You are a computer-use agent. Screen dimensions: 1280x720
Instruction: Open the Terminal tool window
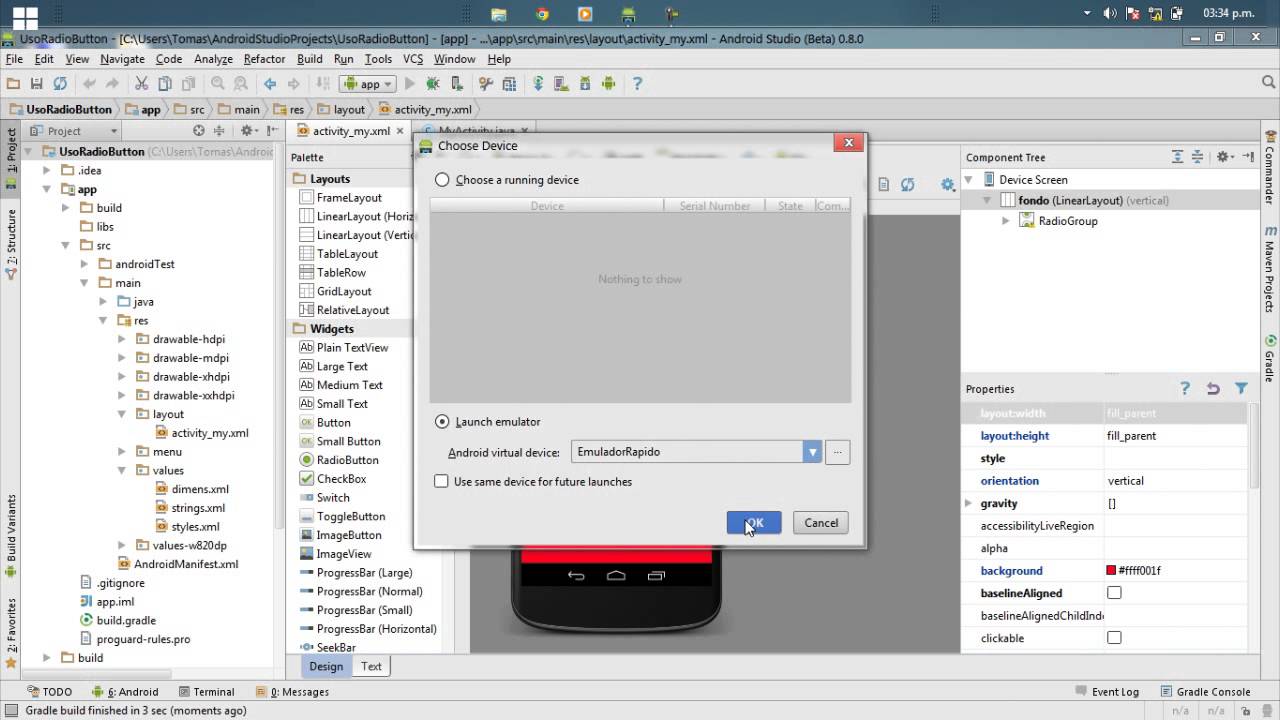pos(206,691)
